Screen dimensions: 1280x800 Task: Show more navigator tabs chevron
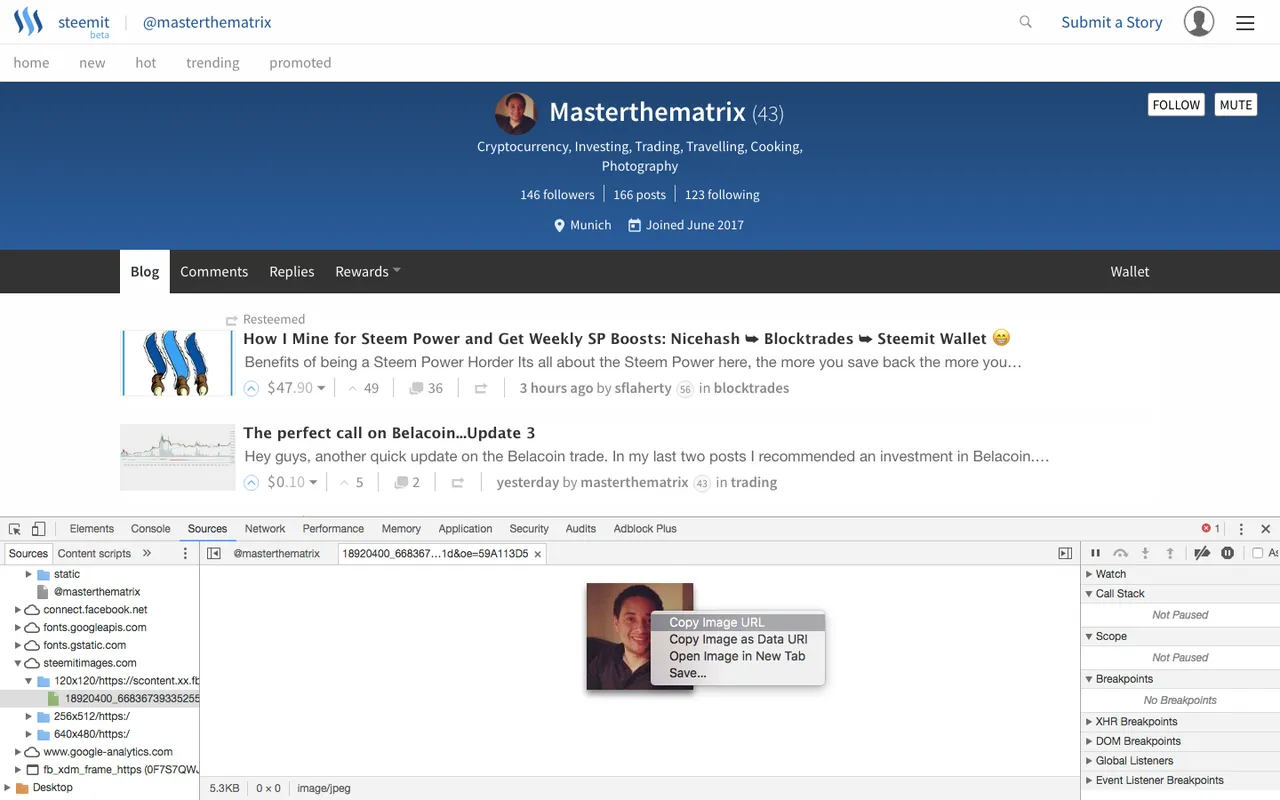point(147,553)
